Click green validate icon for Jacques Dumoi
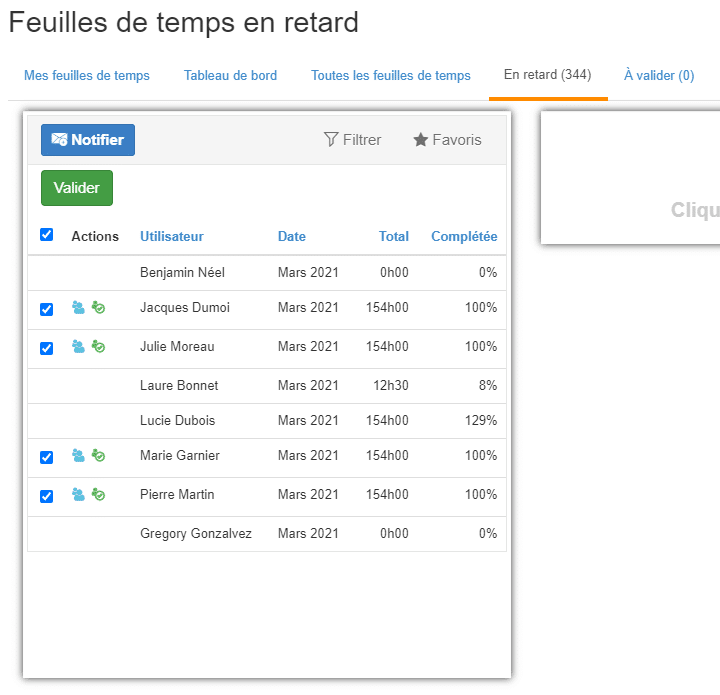Viewport: 720px width, 695px height. pos(98,308)
